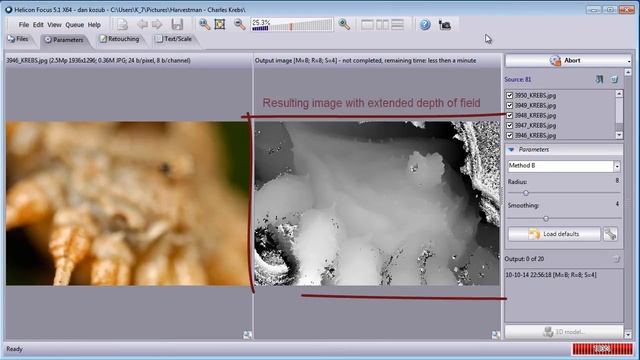This screenshot has width=640, height=360.
Task: Open help with the blue question icon
Action: point(425,24)
